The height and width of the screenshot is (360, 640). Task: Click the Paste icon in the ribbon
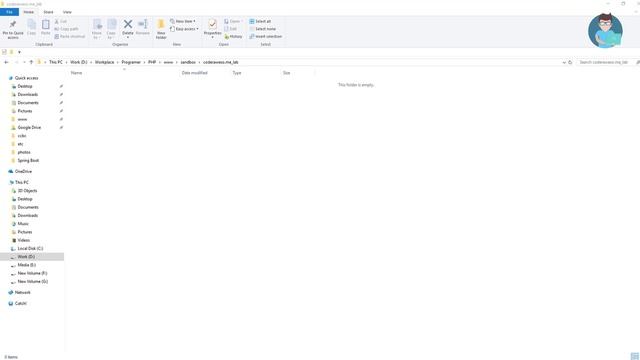[x=46, y=25]
